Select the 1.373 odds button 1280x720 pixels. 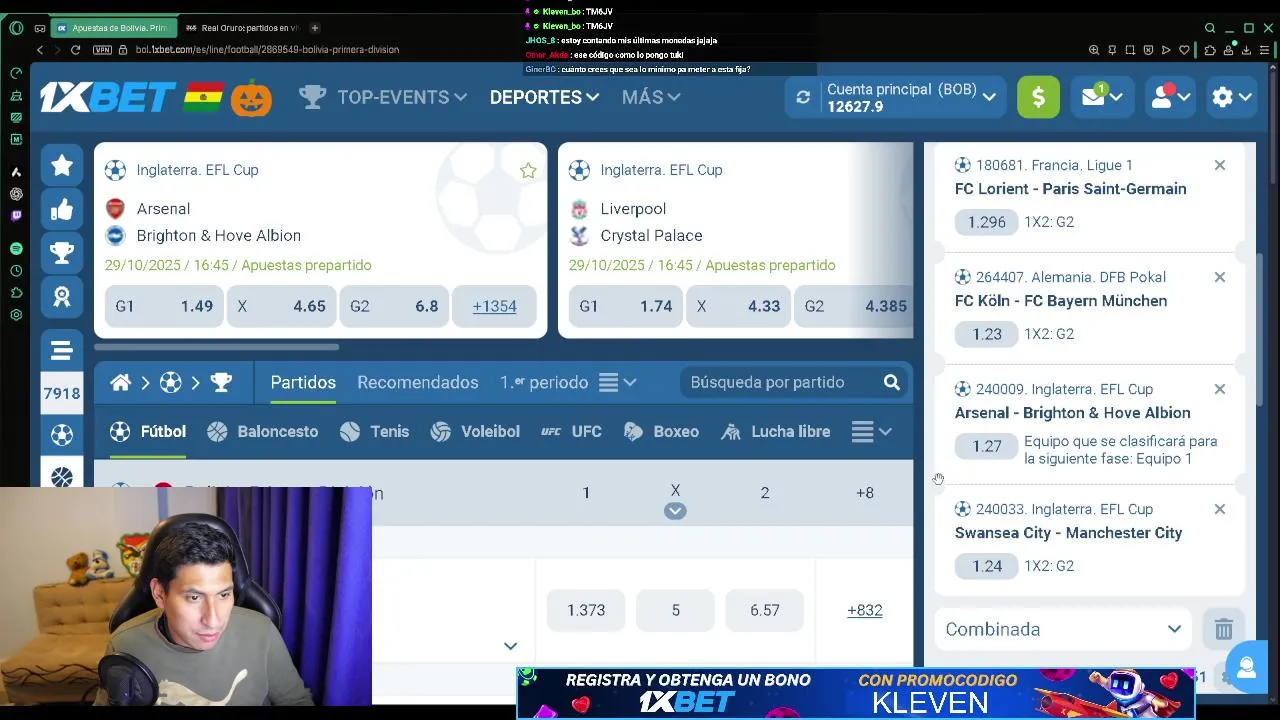pyautogui.click(x=586, y=610)
